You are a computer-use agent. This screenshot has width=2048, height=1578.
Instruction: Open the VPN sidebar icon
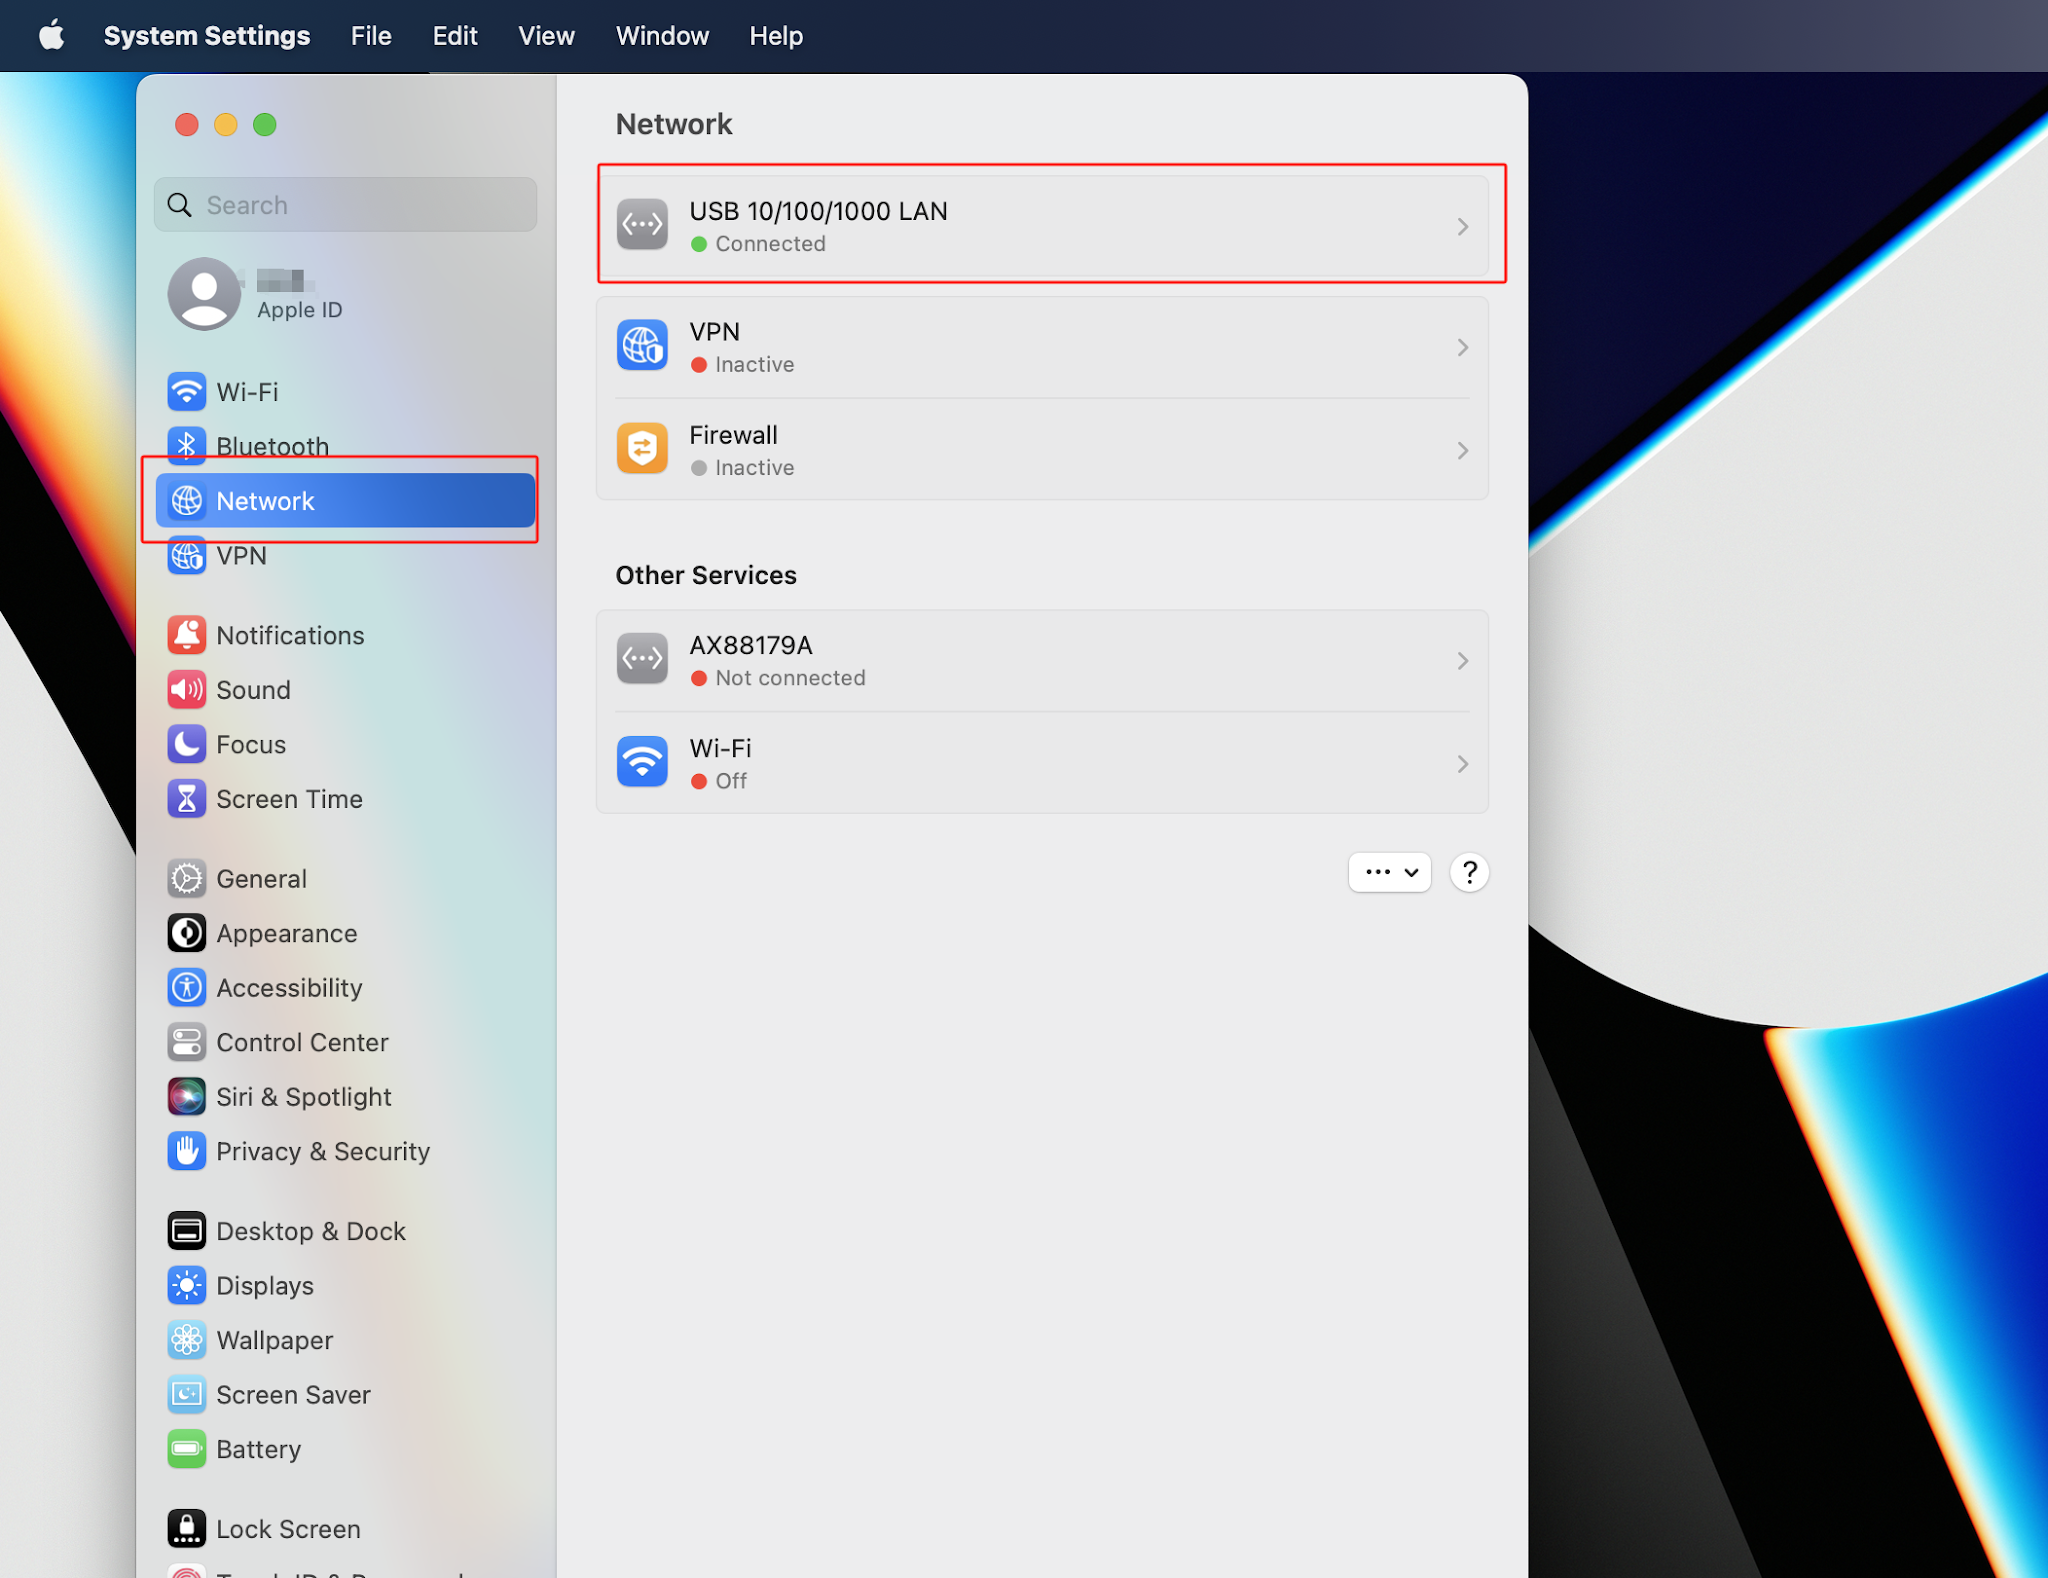[187, 555]
